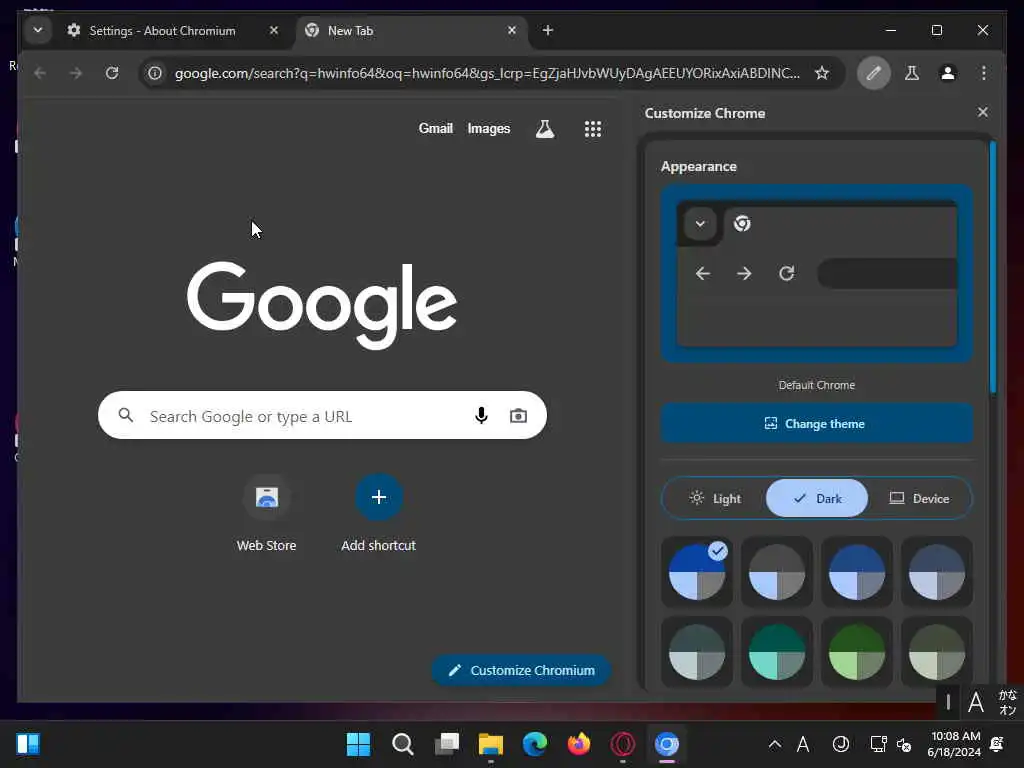1024x768 pixels.
Task: Launch Opera from the taskbar
Action: point(622,744)
